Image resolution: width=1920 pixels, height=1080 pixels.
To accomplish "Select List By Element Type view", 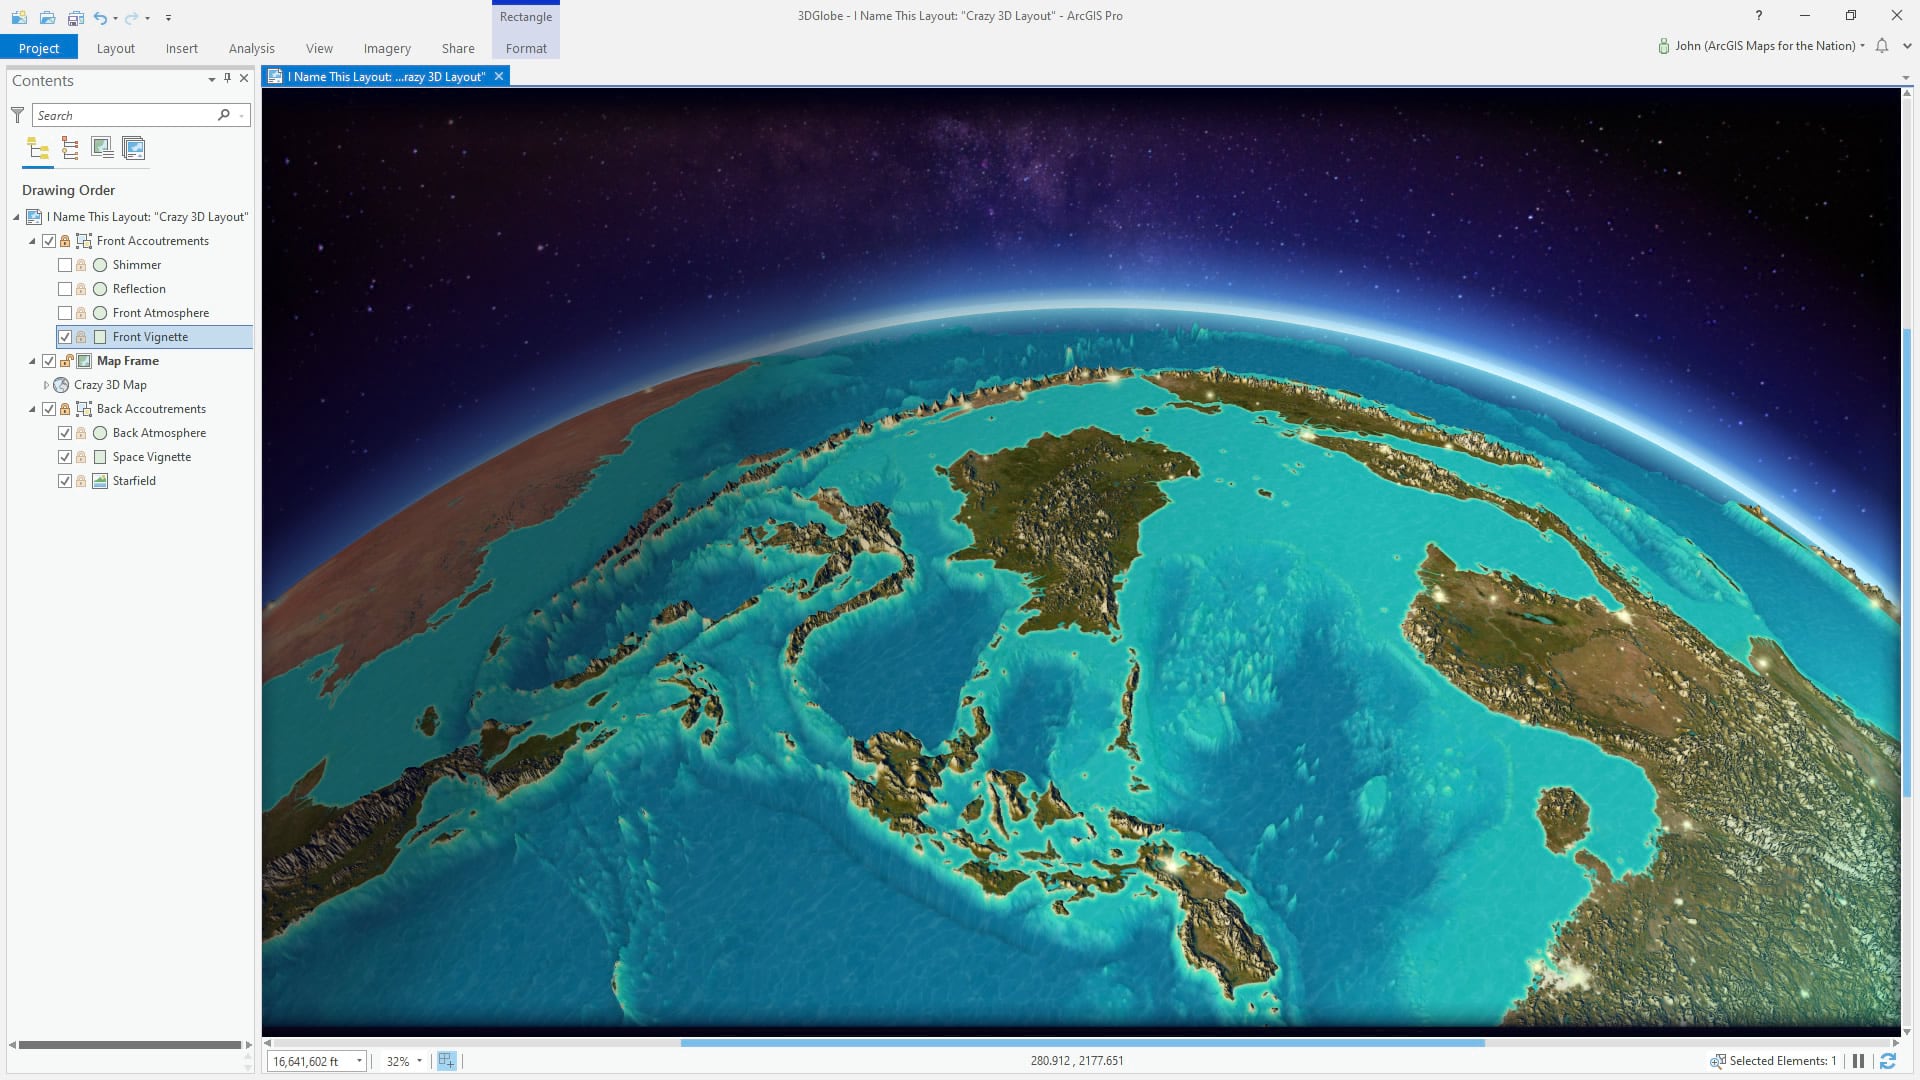I will 70,149.
